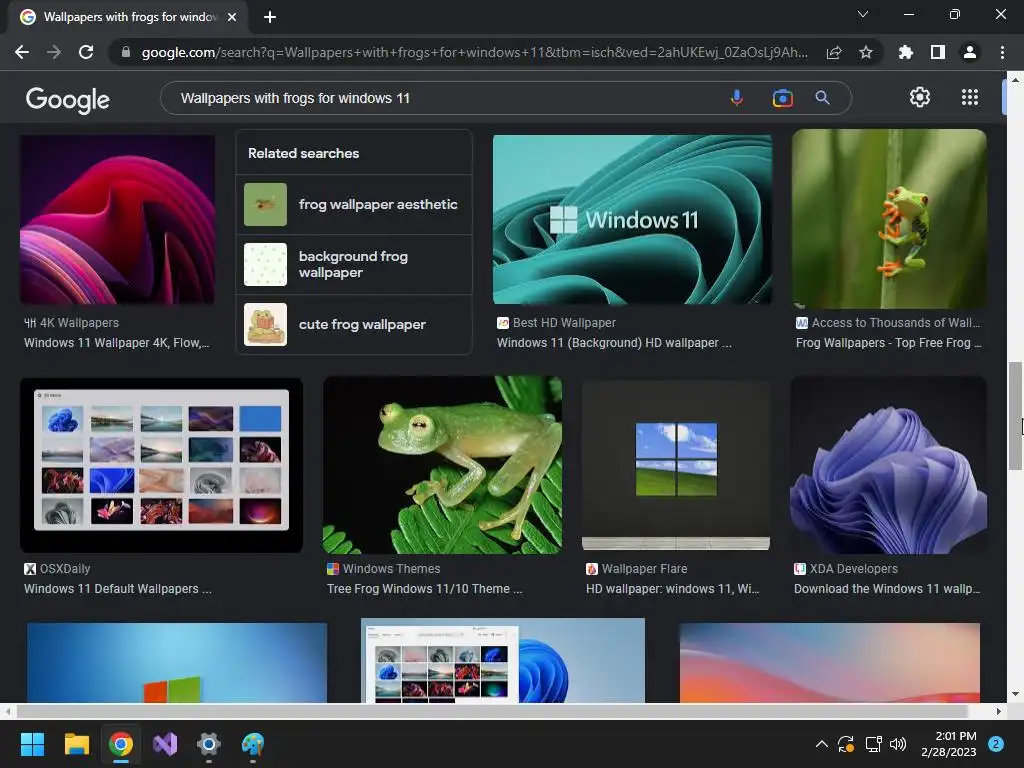The image size is (1024, 768).
Task: Open the purple bloom XDA wallpaper
Action: 888,465
